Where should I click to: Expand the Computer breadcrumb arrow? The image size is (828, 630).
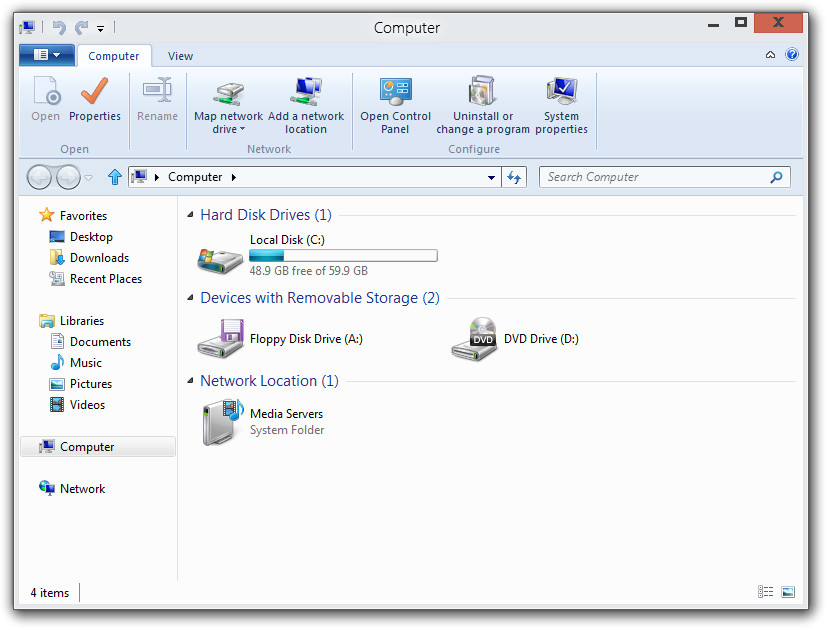coord(234,177)
